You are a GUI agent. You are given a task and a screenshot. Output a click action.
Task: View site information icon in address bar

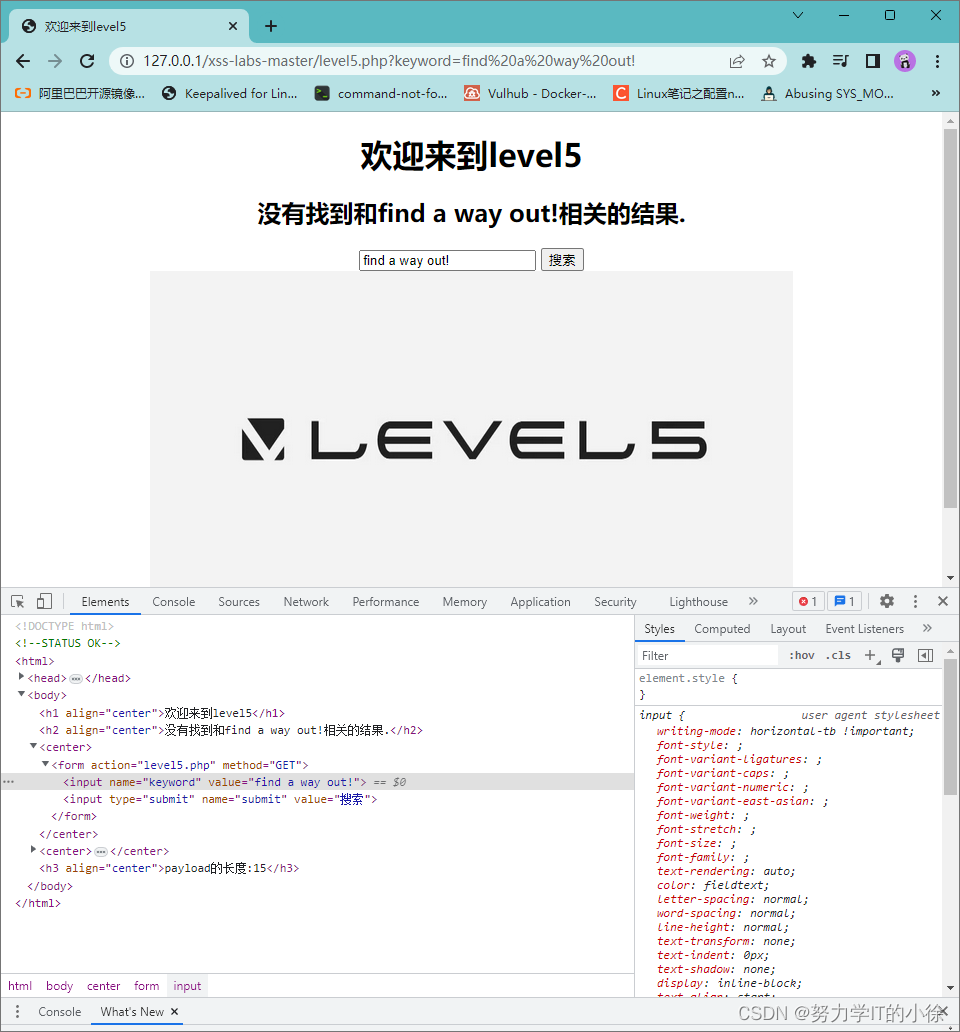coord(127,61)
